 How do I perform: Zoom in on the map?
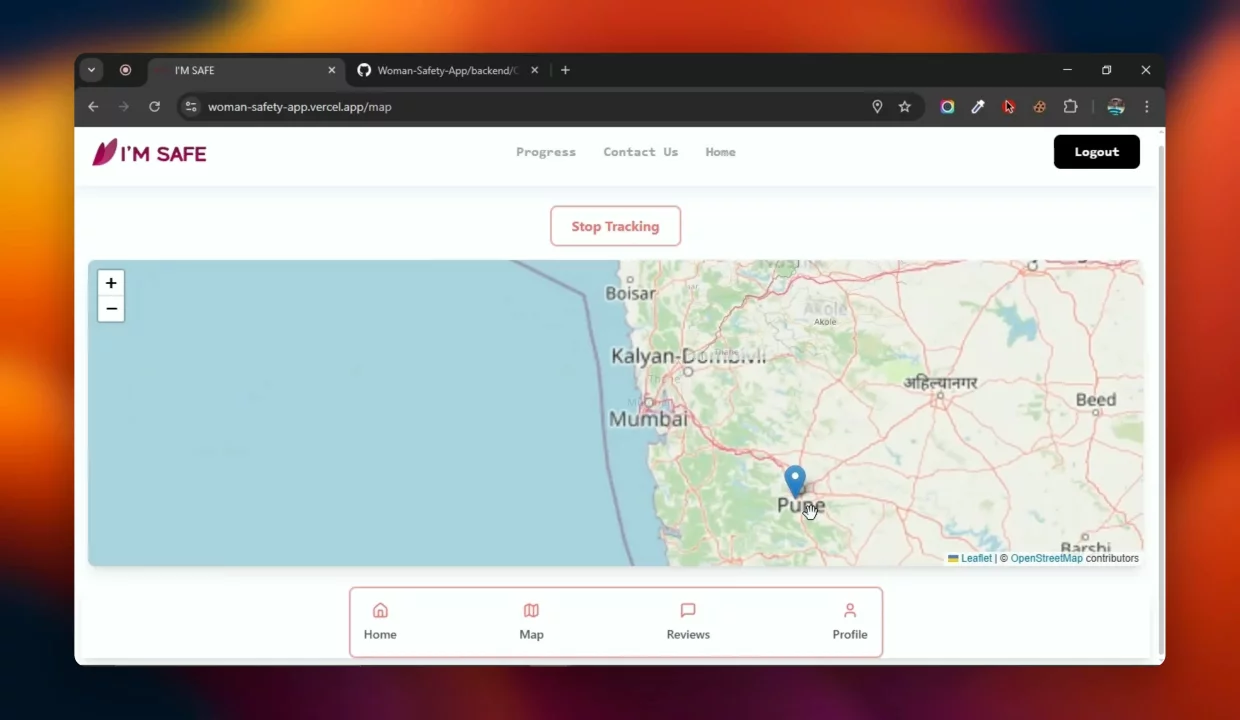111,283
